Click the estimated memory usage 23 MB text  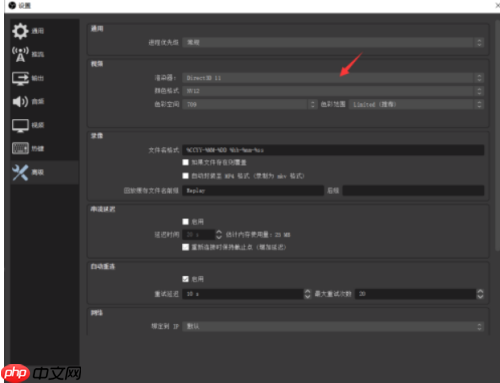(258, 235)
